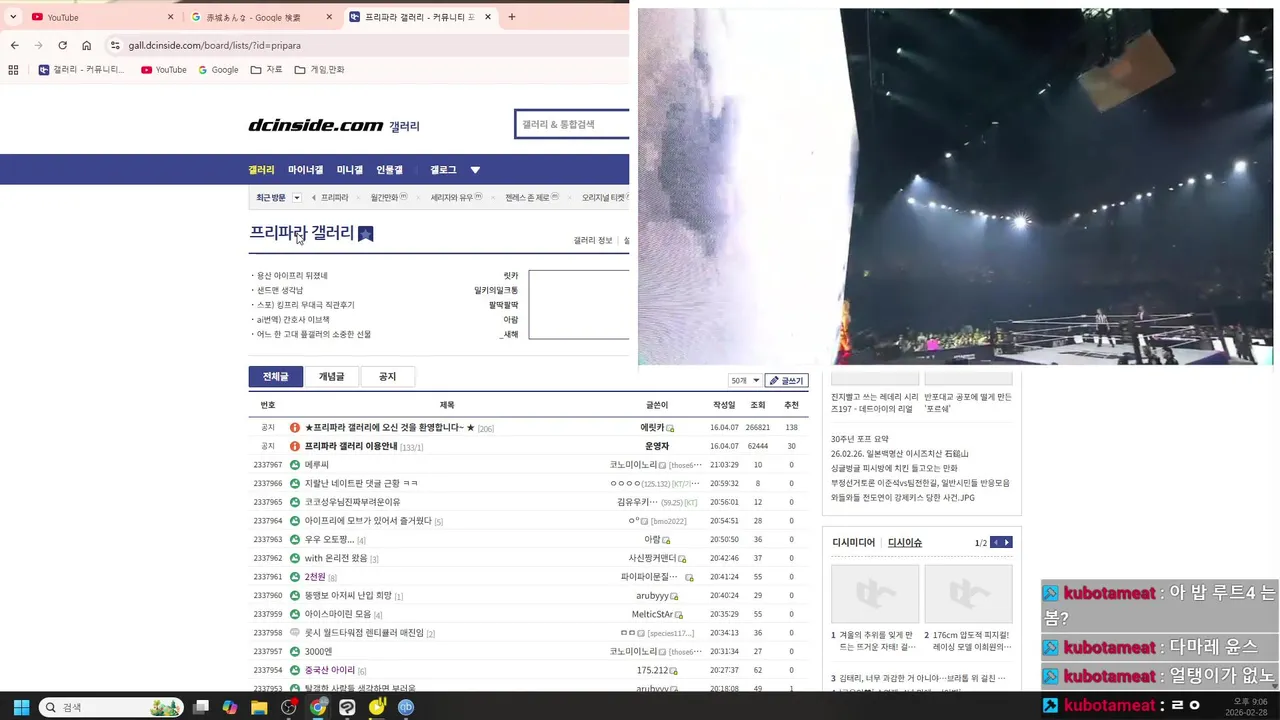Click the browser home icon
Viewport: 1280px width, 720px height.
[x=87, y=45]
